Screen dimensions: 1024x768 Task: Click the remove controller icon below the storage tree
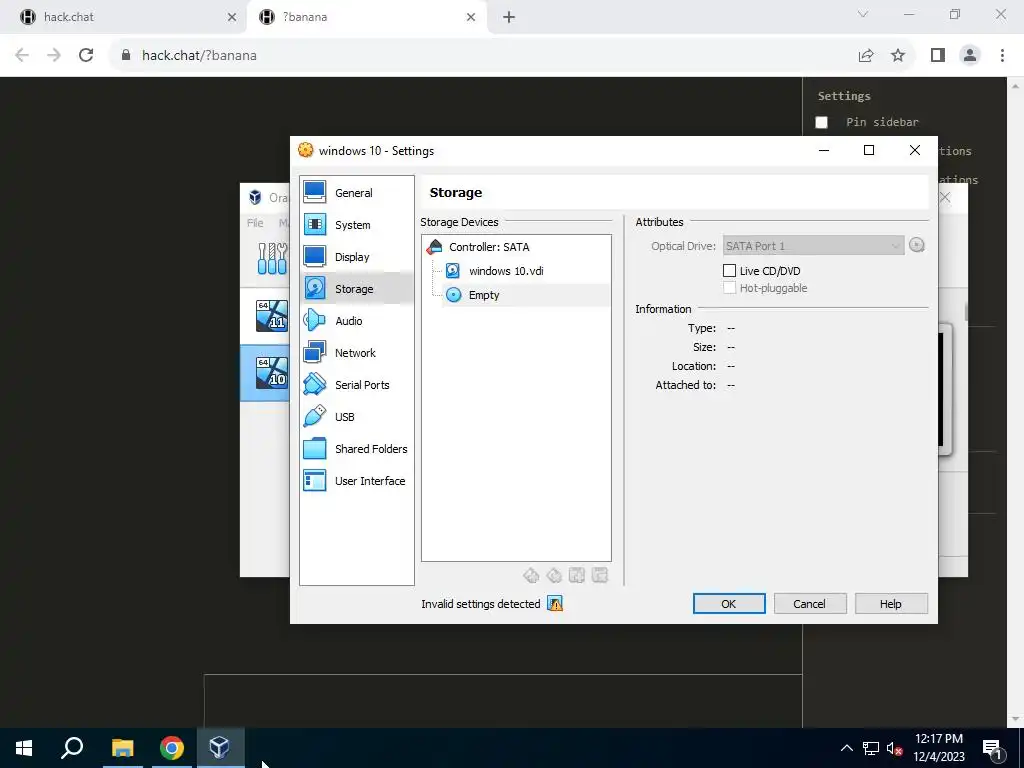tap(554, 575)
